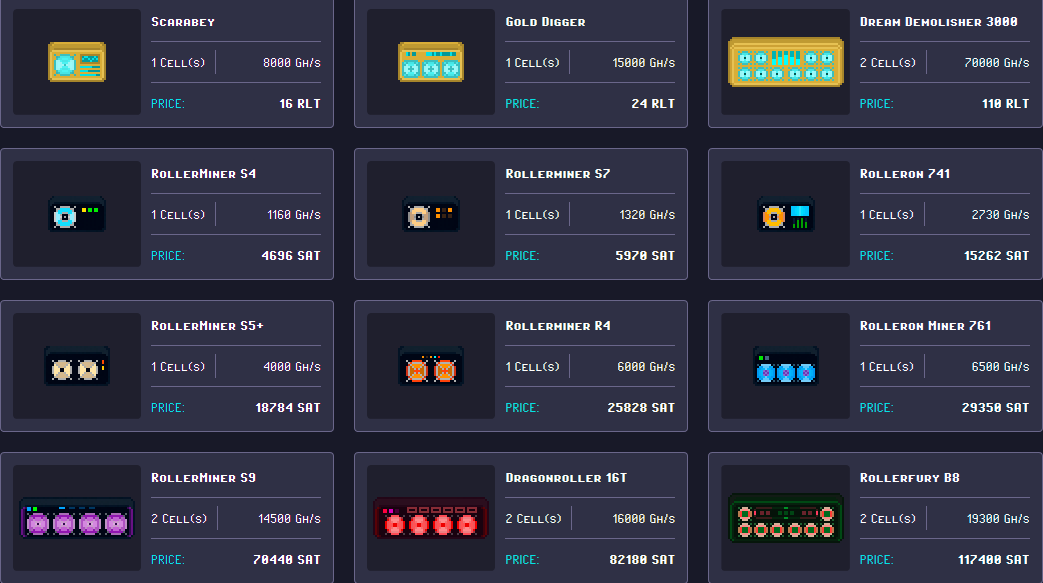
Task: Select the DragonRoller 16T red miner icon
Action: tap(431, 518)
